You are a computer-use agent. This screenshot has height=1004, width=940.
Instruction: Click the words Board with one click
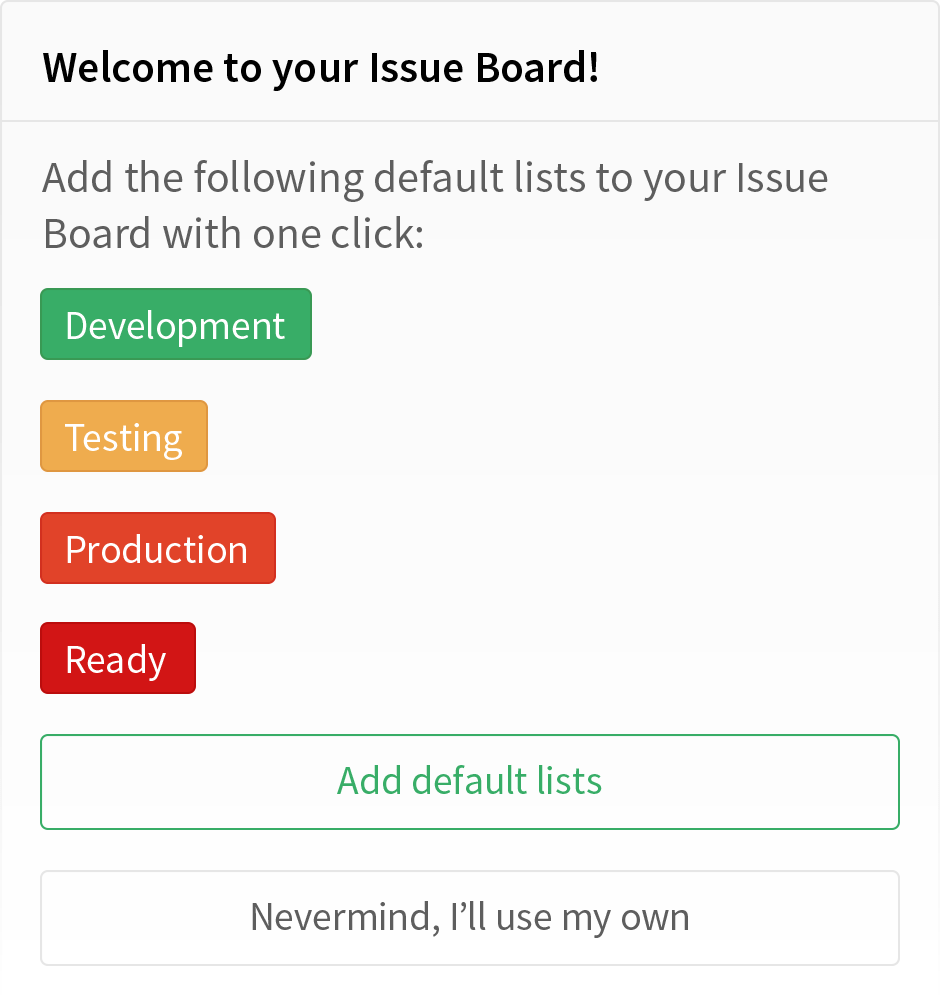(x=233, y=234)
